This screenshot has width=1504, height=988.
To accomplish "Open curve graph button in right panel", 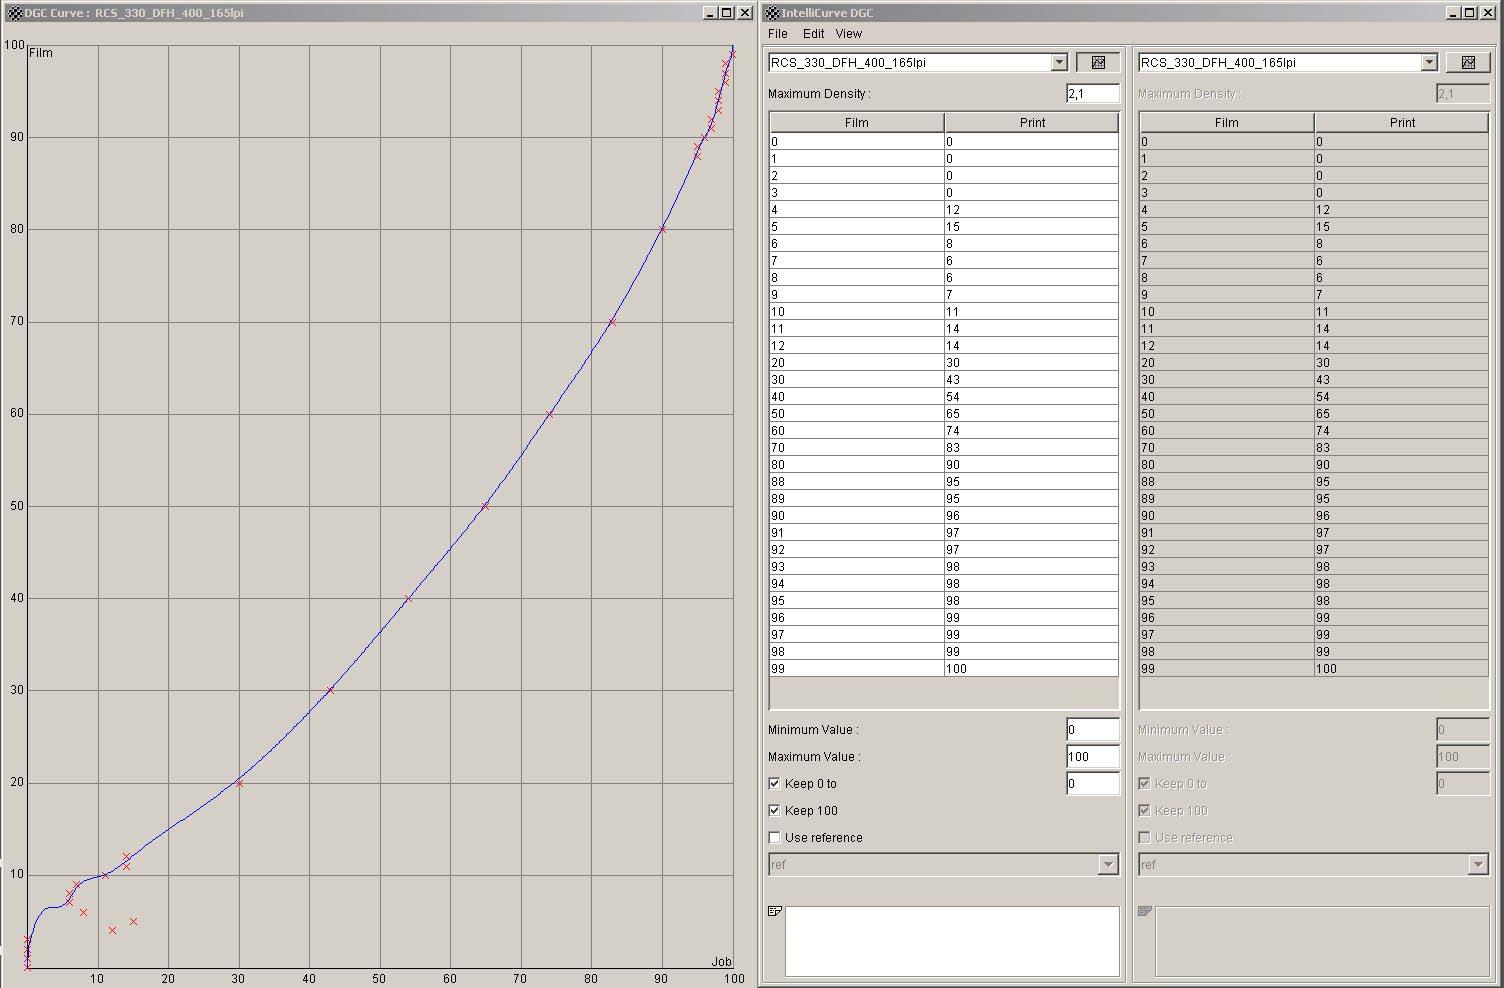I will tap(1468, 62).
